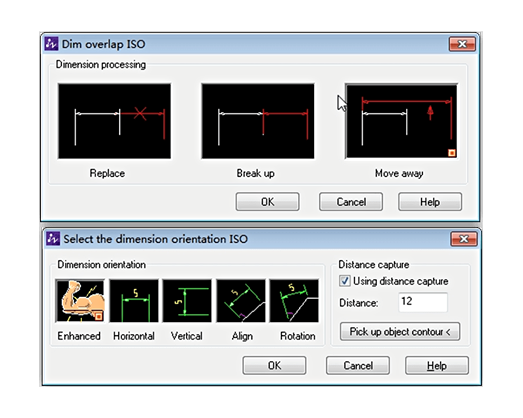Cancel the dimension orientation dialog
This screenshot has width=523, height=418.
[x=358, y=365]
